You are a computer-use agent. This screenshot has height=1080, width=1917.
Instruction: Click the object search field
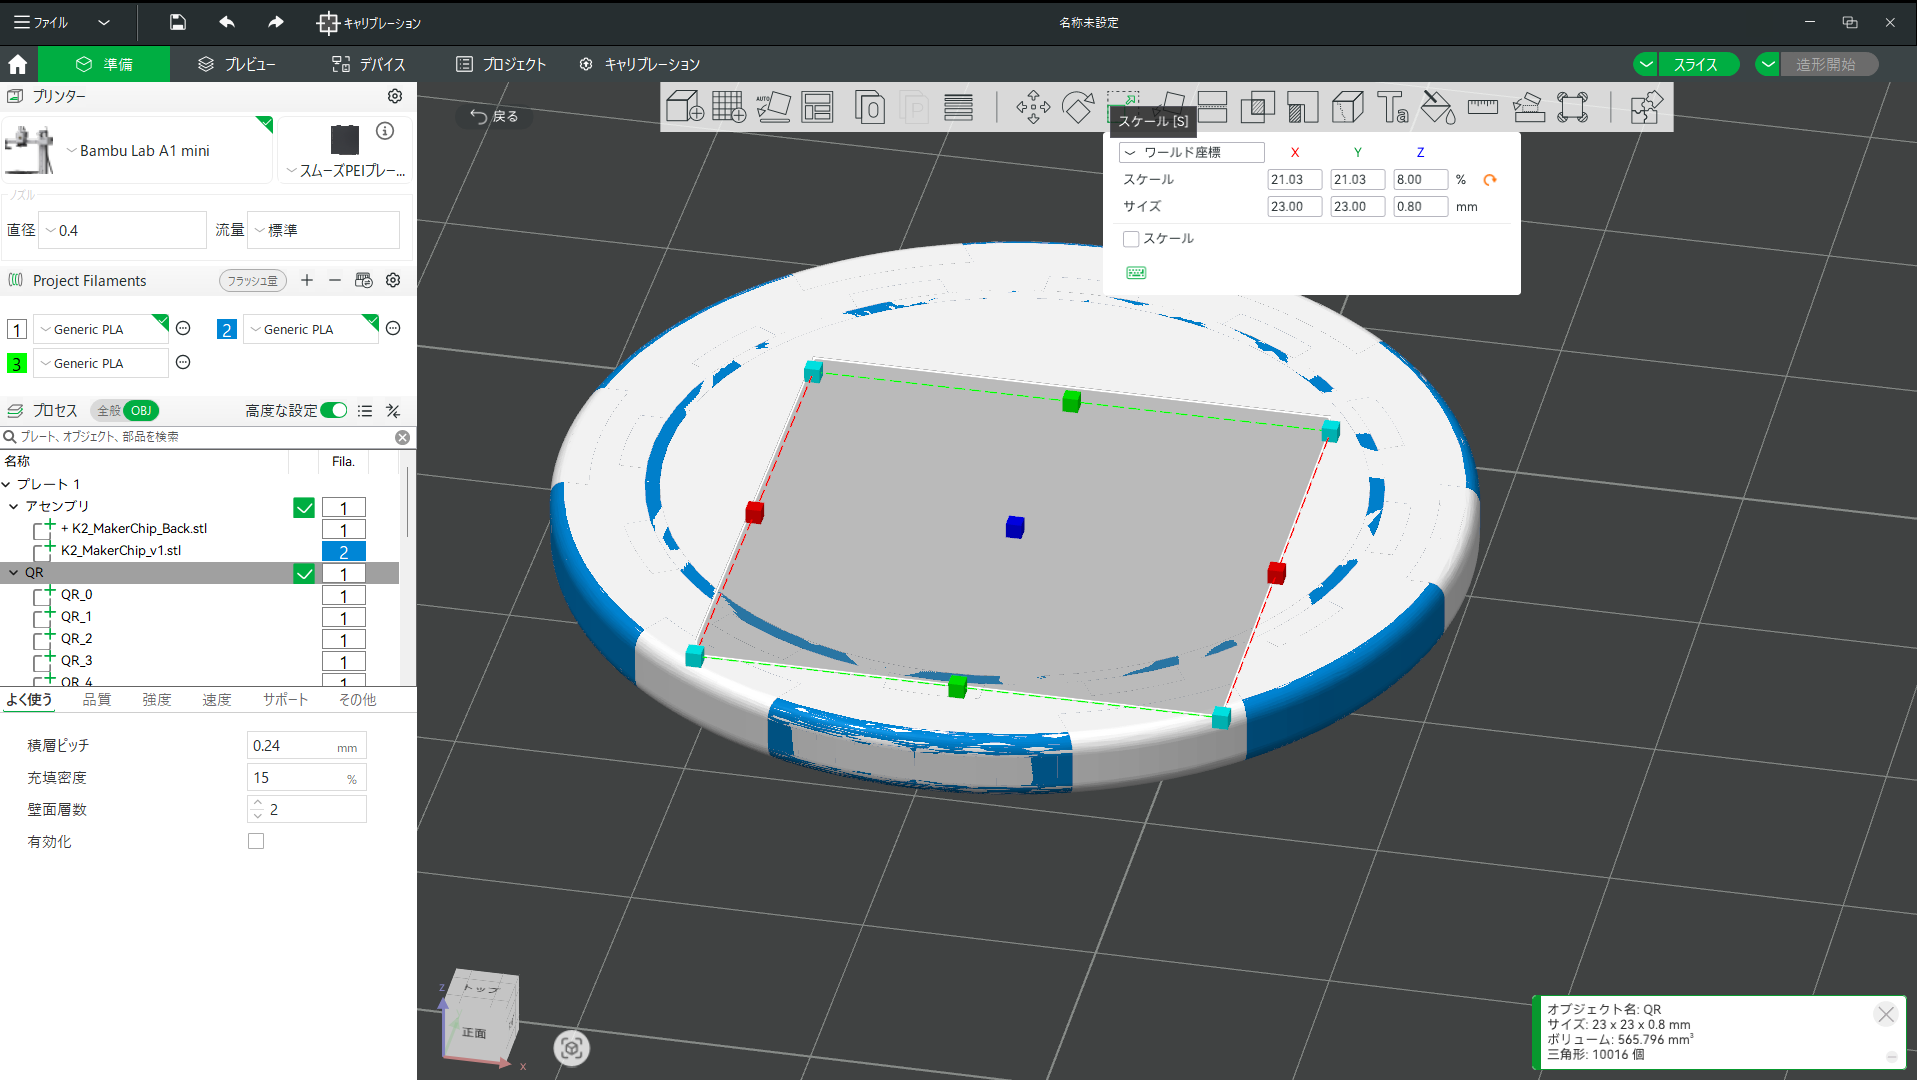(207, 437)
